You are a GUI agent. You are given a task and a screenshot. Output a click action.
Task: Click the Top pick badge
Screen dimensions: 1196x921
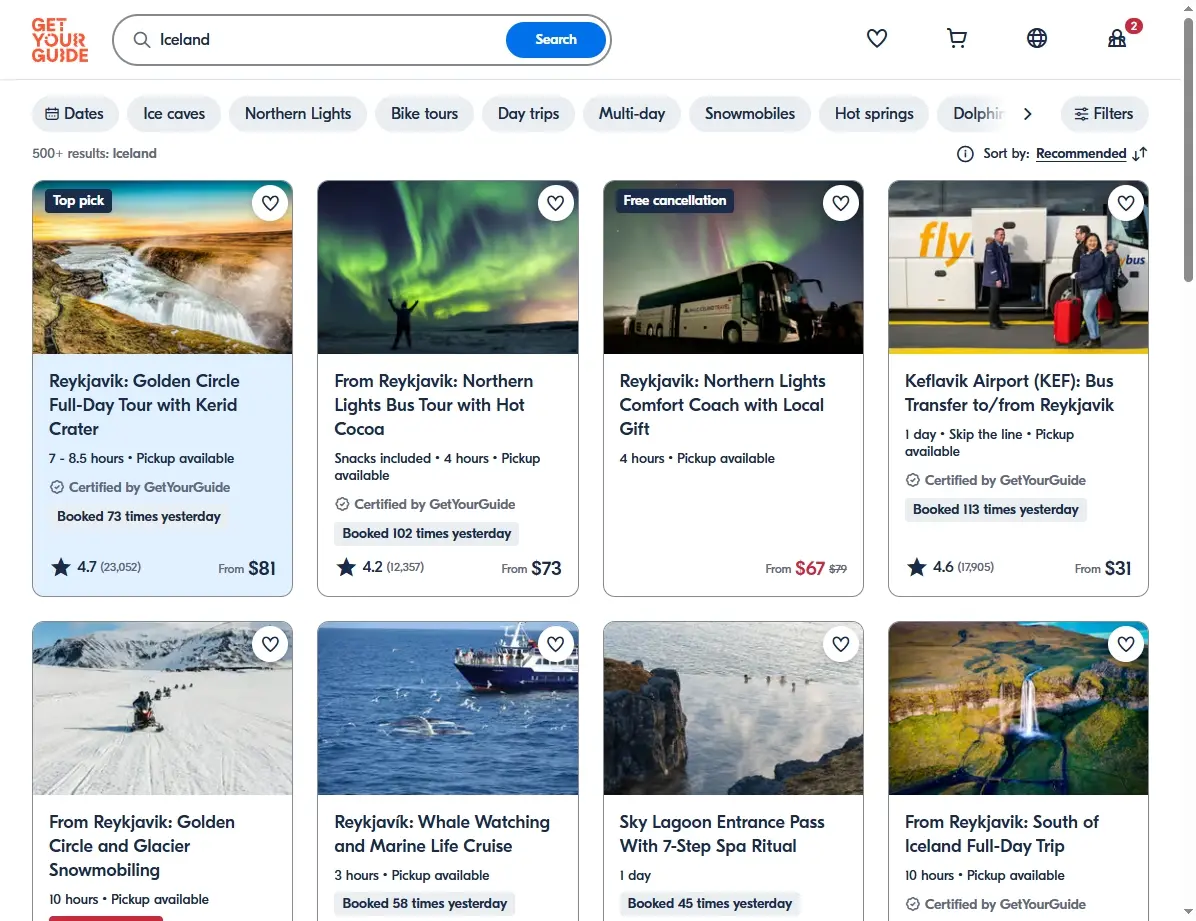(79, 201)
